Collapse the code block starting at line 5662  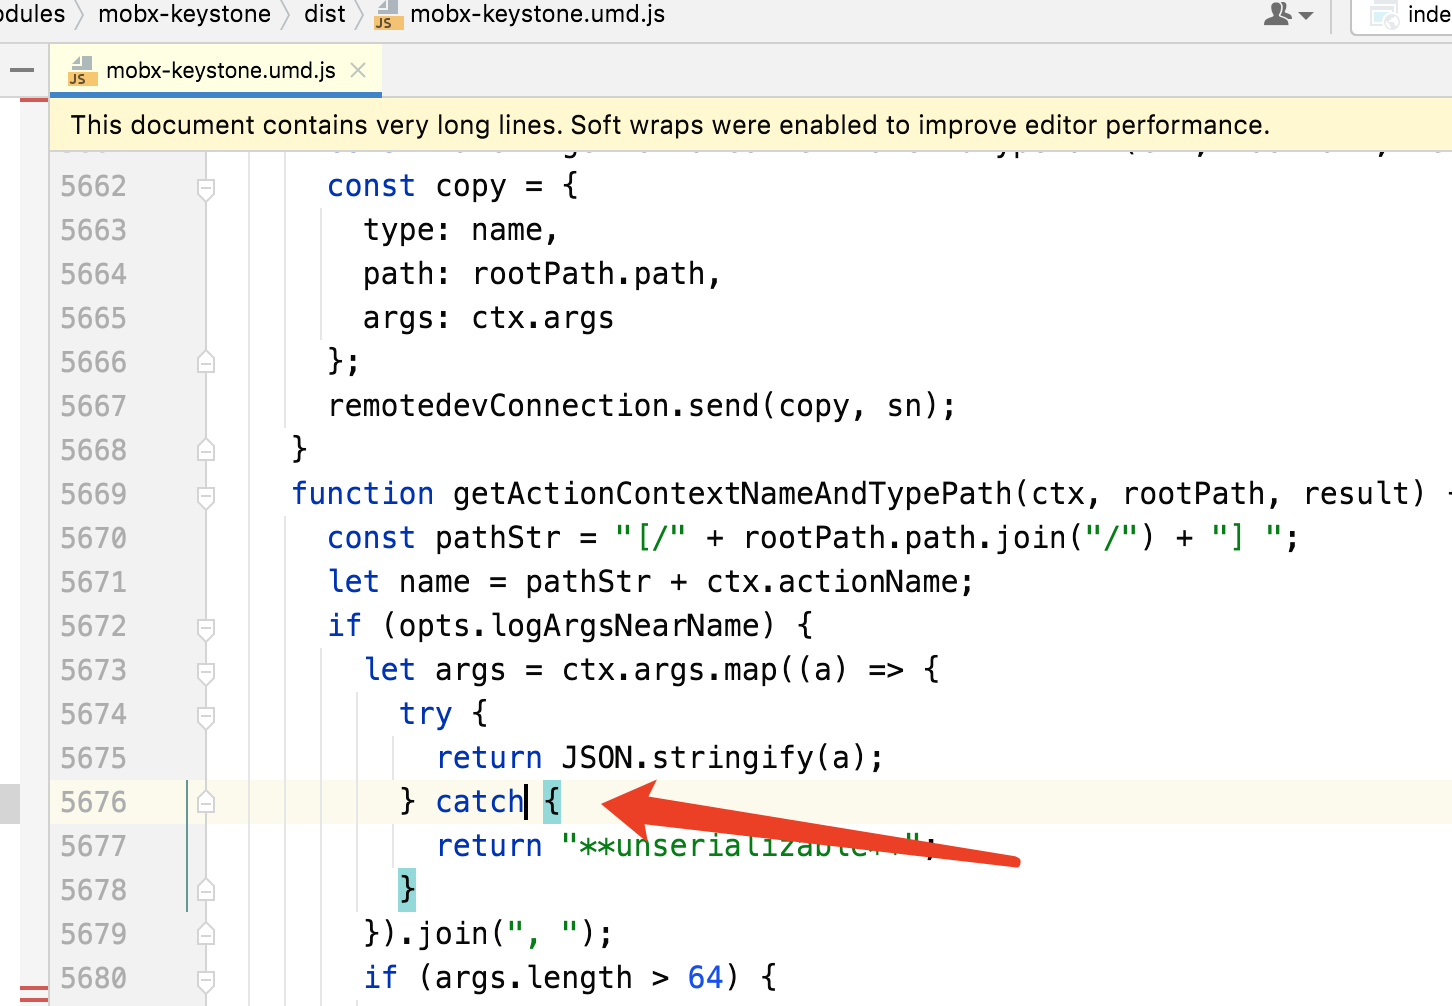(x=205, y=186)
